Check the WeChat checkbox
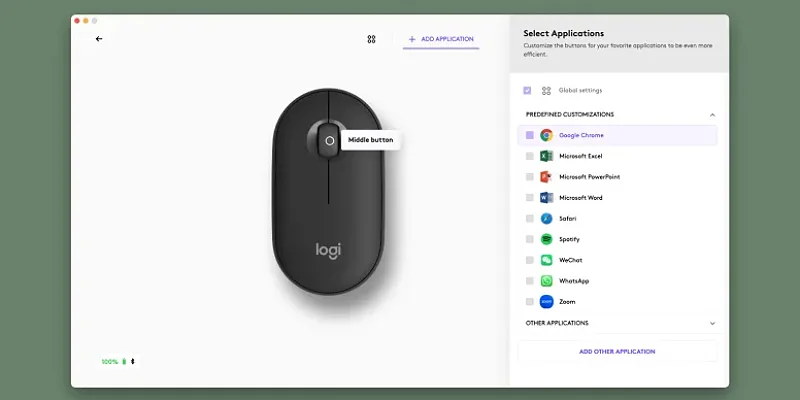Image resolution: width=800 pixels, height=400 pixels. [x=530, y=260]
